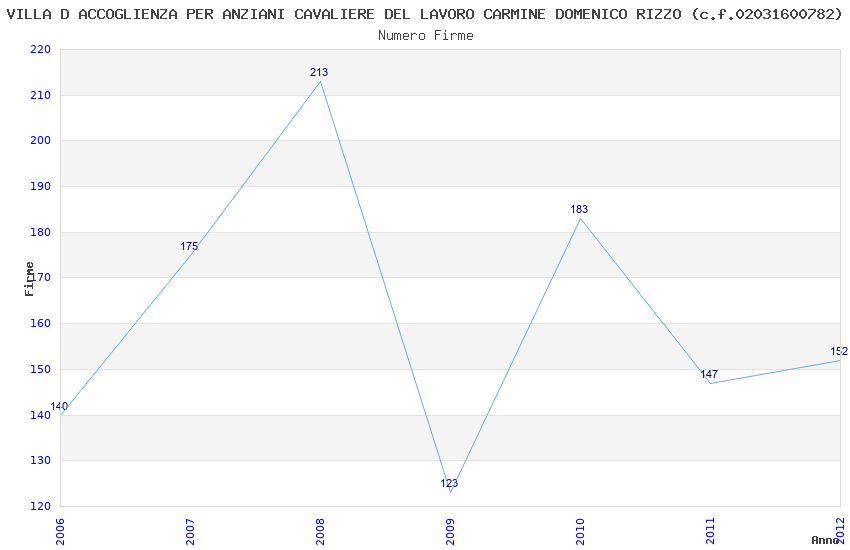The width and height of the screenshot is (850, 550).
Task: Click the 'Numero Firme' subtitle
Action: click(426, 35)
